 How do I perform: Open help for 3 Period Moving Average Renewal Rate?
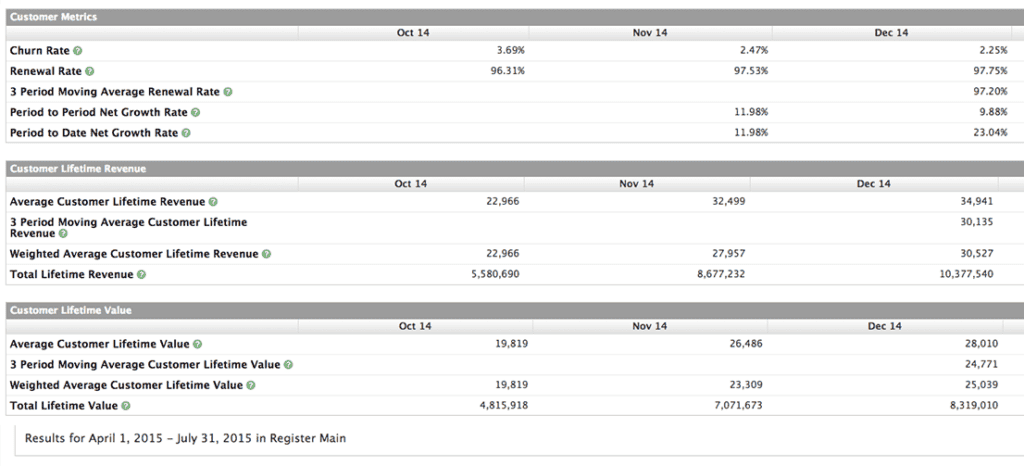tap(227, 92)
